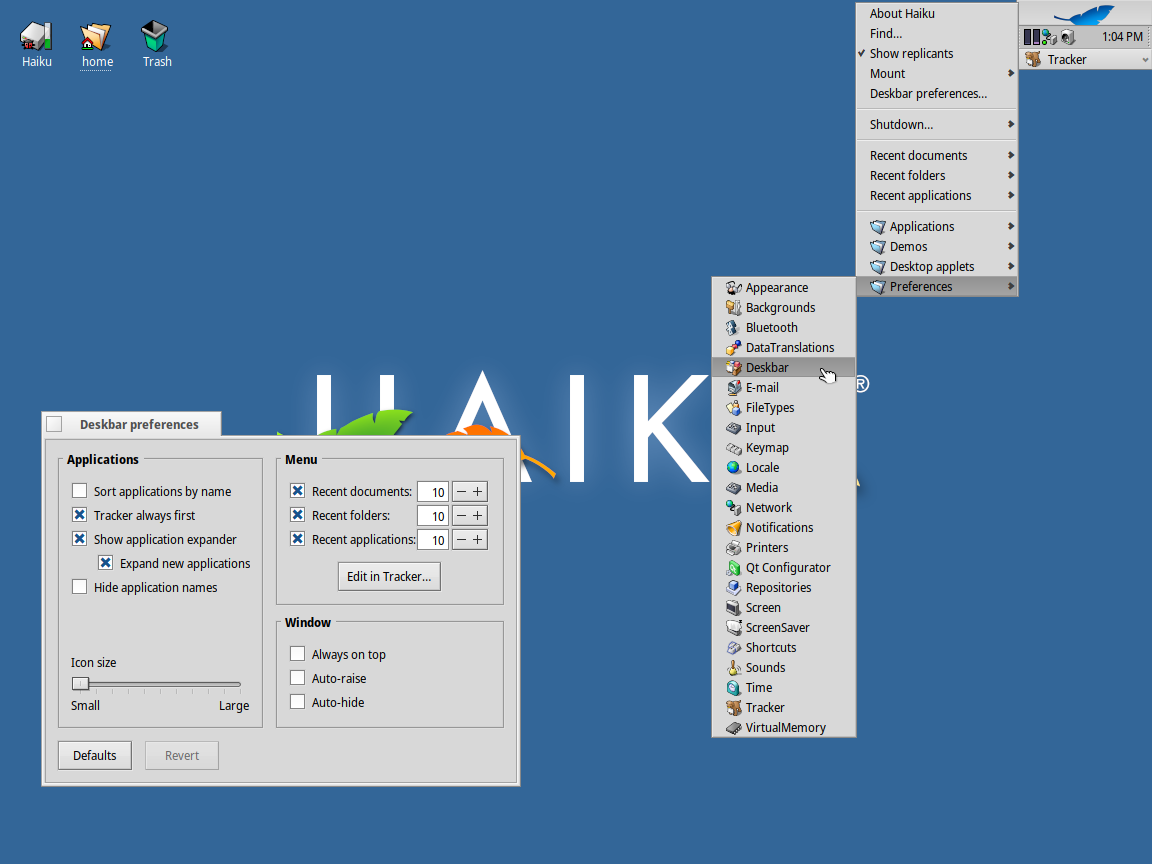
Task: Open the Trash on the desktop
Action: [x=156, y=35]
